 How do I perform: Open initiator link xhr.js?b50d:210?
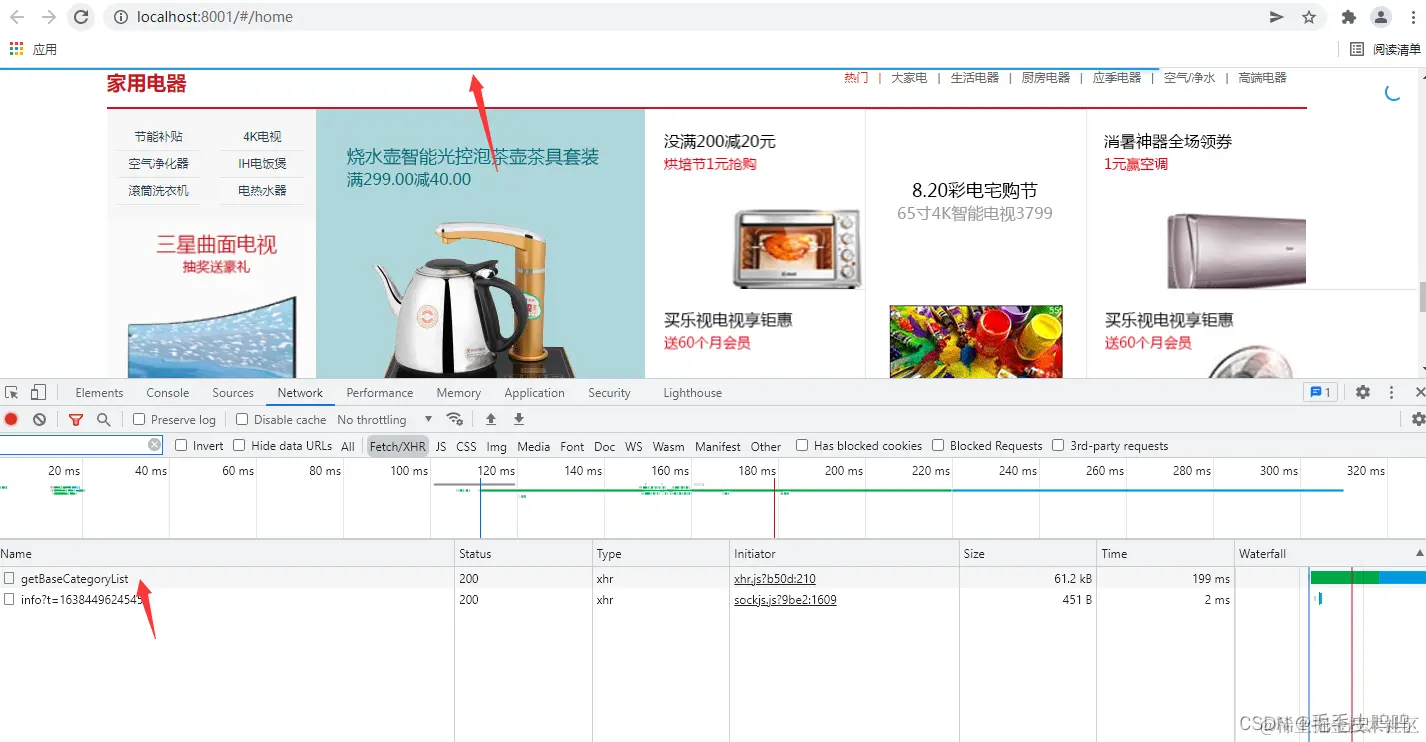(x=773, y=577)
